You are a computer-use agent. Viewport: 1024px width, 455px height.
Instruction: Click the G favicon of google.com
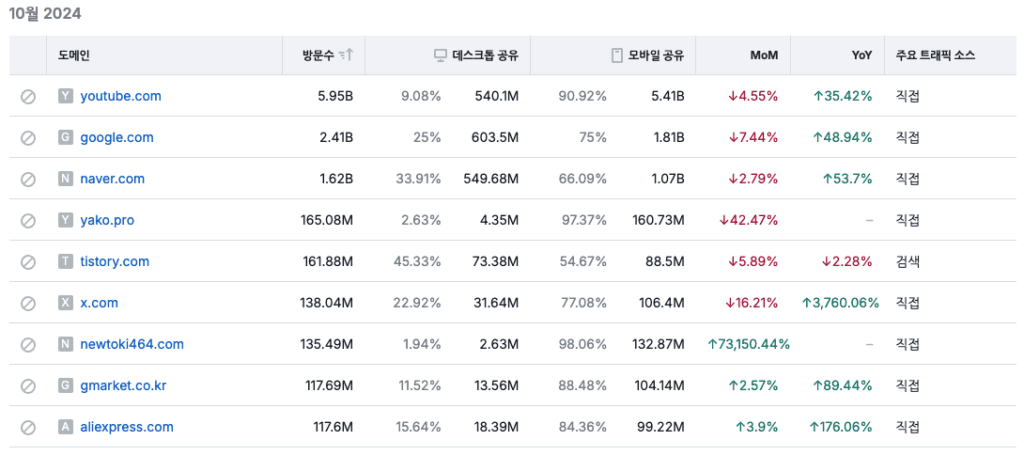click(x=65, y=138)
